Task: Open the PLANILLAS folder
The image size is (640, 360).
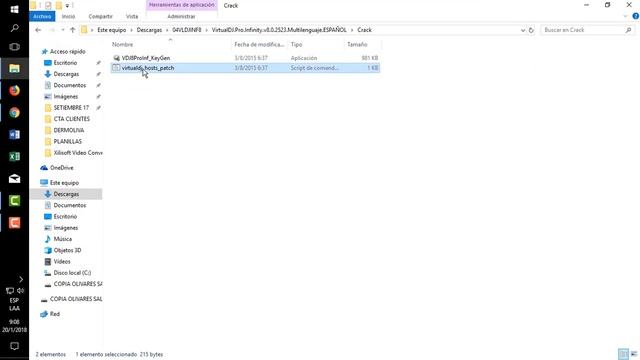Action: tap(67, 141)
